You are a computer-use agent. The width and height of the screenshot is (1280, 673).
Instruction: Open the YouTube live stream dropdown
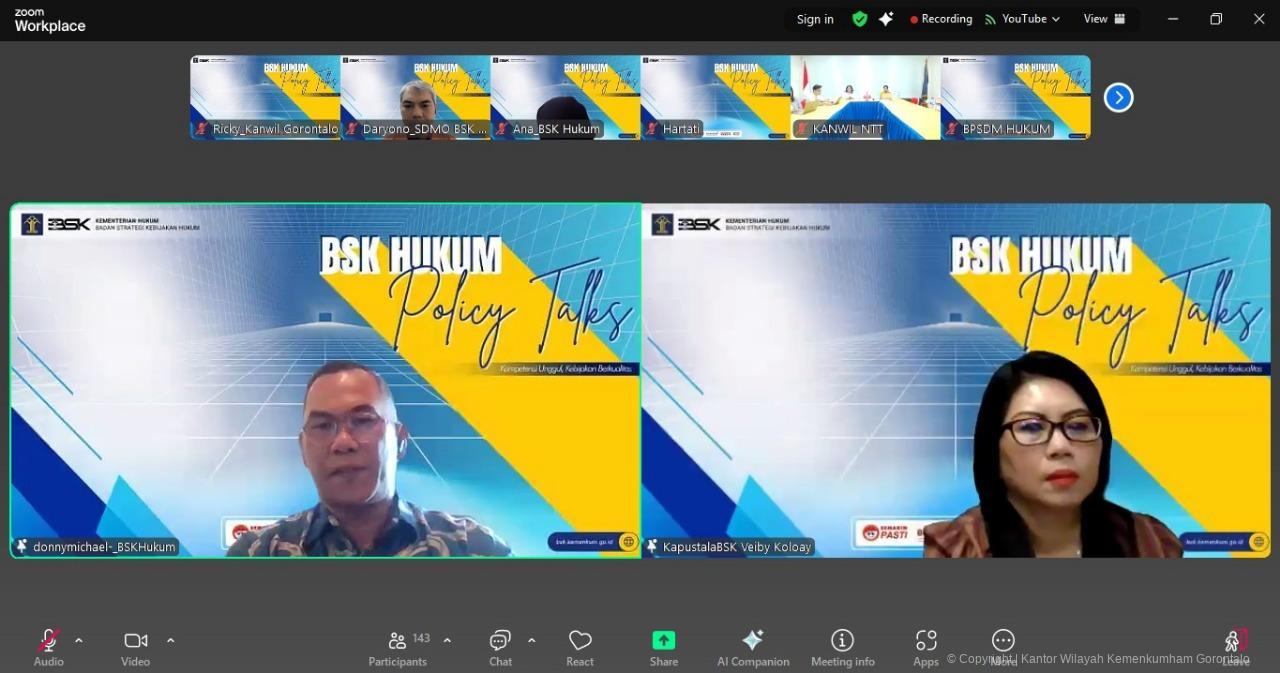point(1022,19)
